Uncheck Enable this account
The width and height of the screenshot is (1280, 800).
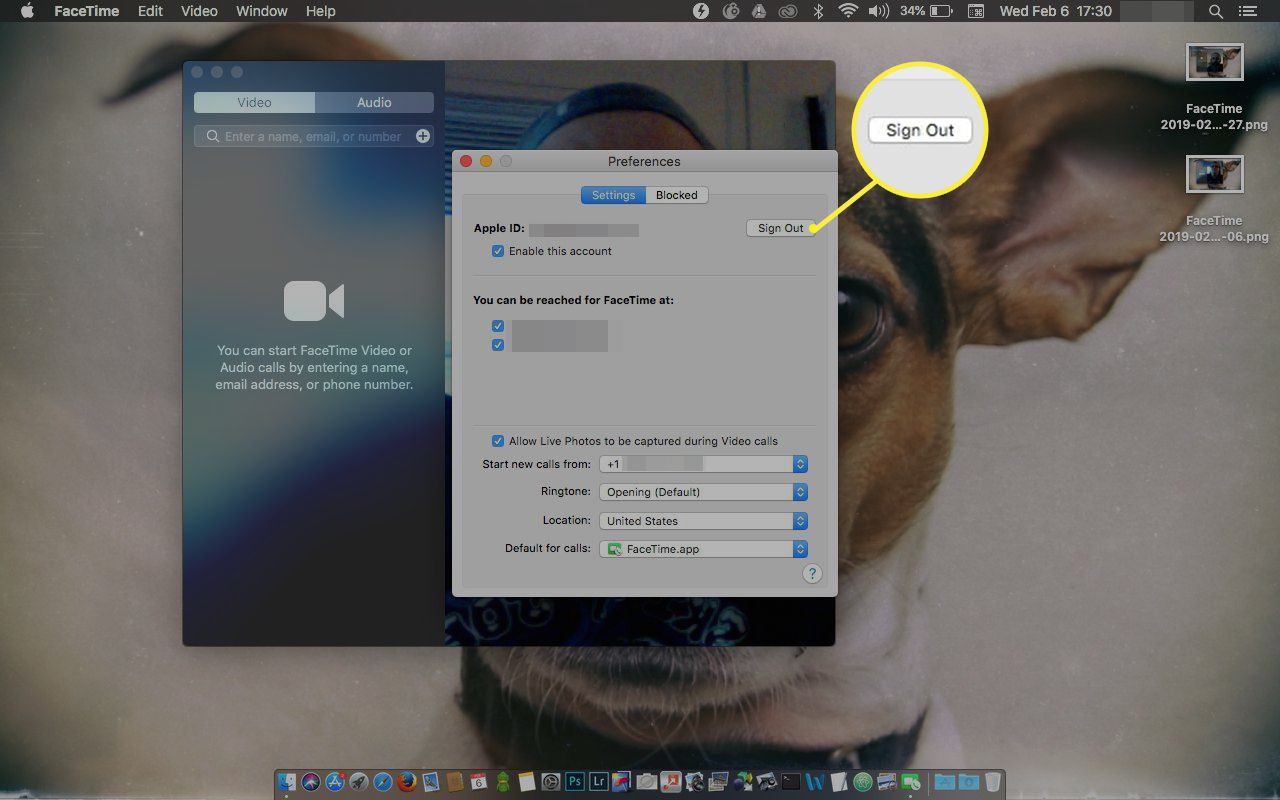(x=498, y=251)
